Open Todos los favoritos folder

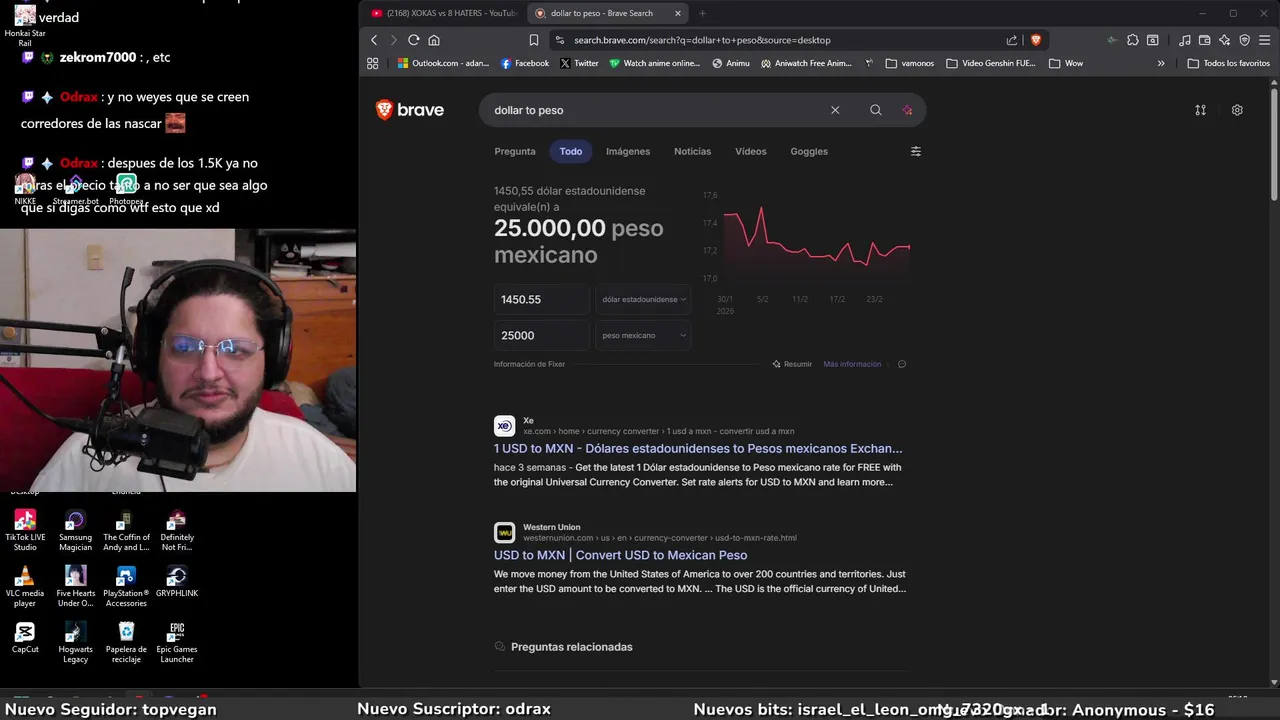(1228, 63)
